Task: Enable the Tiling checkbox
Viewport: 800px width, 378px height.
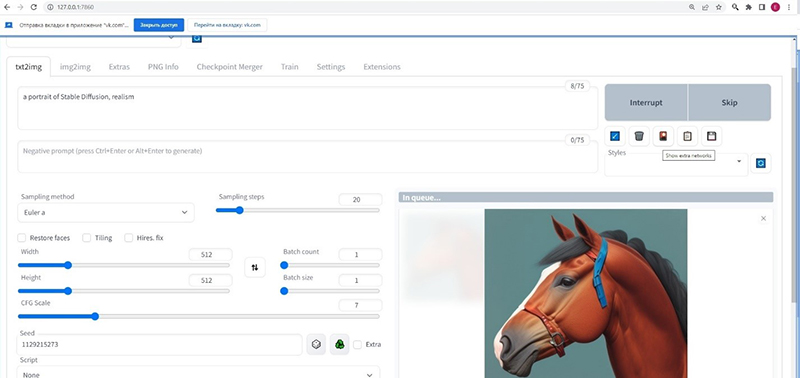Action: click(x=87, y=238)
